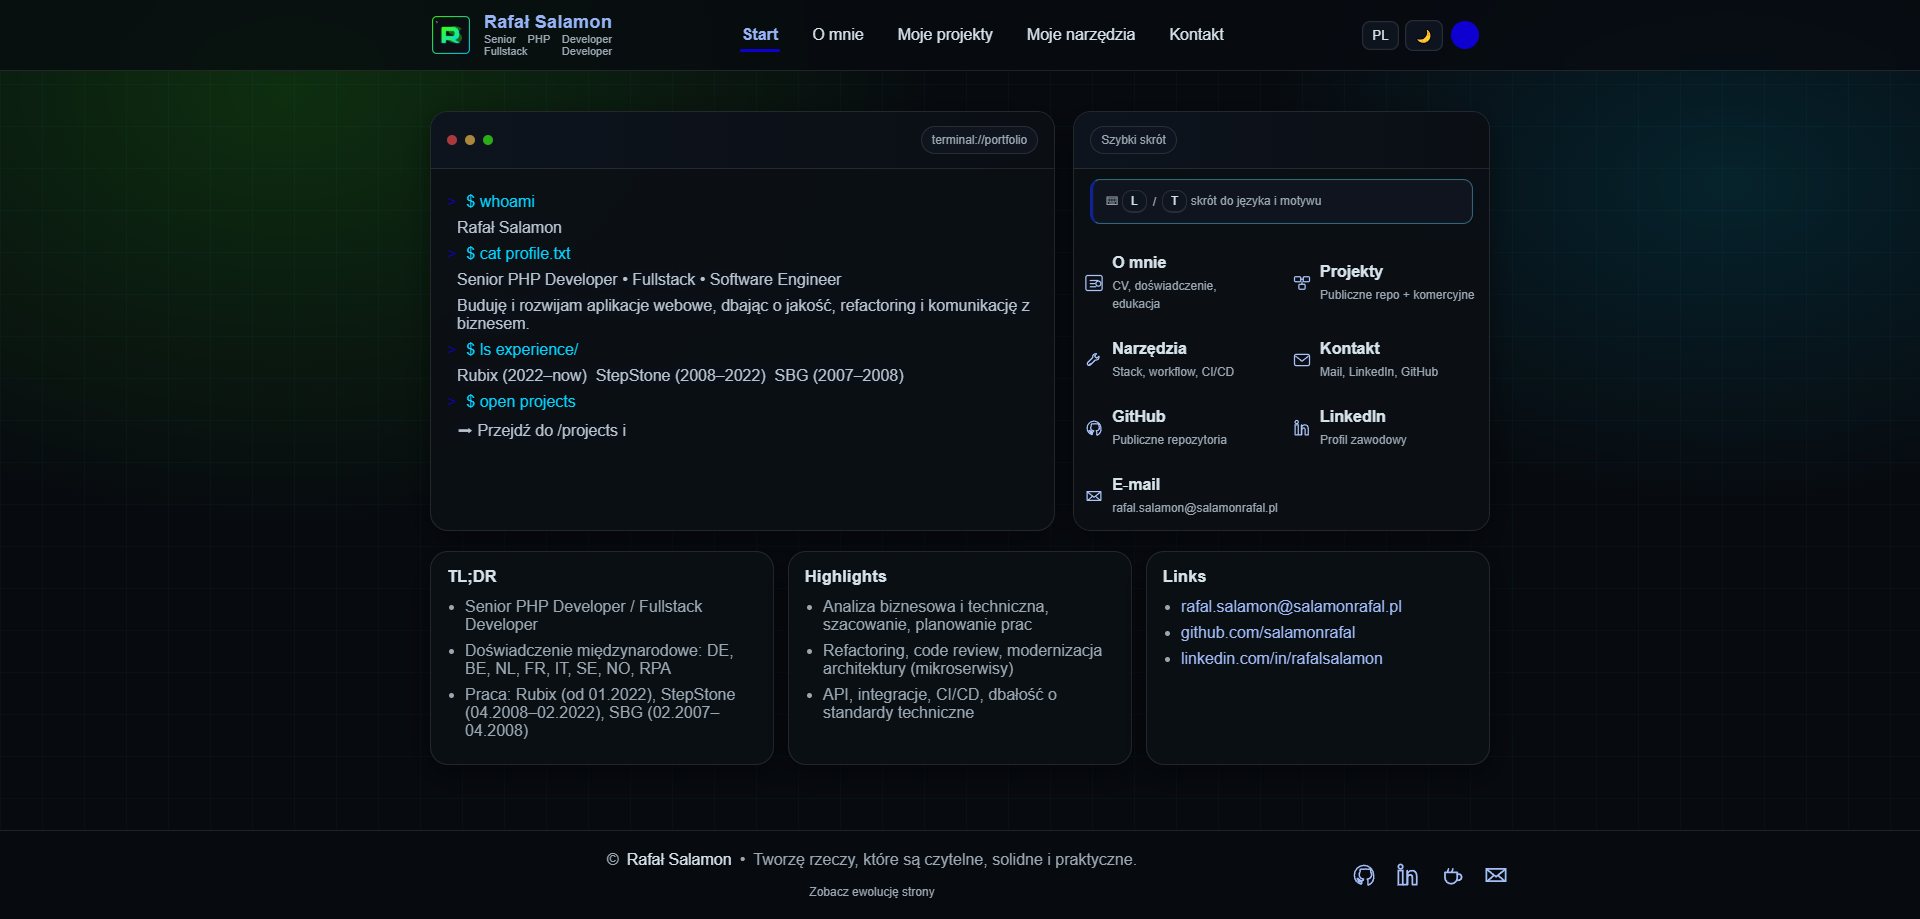Image resolution: width=1920 pixels, height=919 pixels.
Task: Click the CV icon next to O mnie shortcut
Action: (x=1094, y=283)
